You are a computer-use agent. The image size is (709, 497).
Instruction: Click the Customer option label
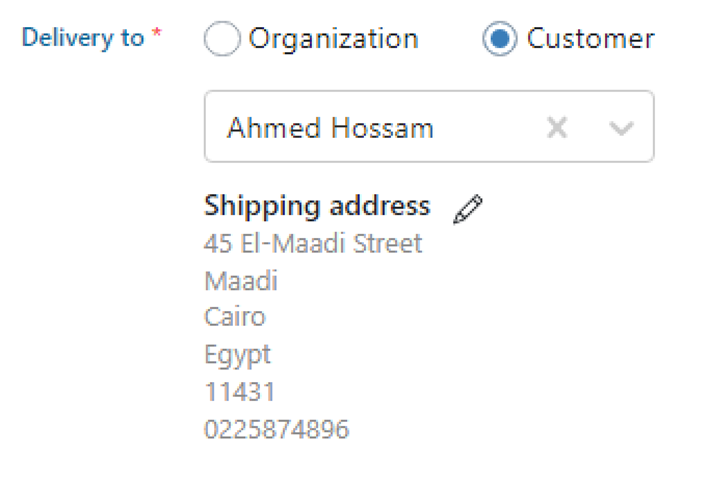(x=590, y=40)
